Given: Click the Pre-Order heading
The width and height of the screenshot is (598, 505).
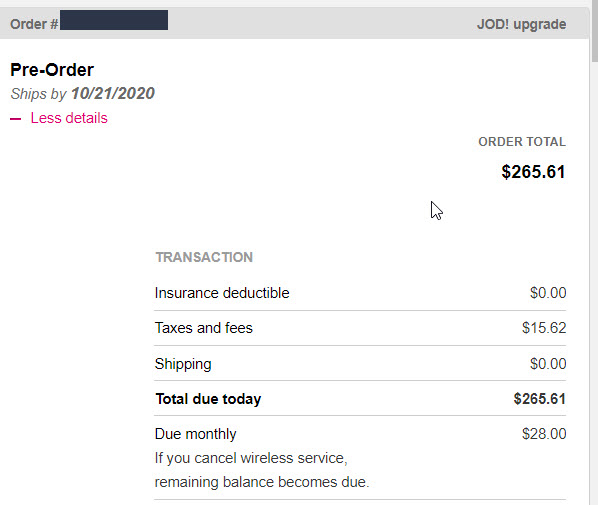Looking at the screenshot, I should [x=52, y=70].
